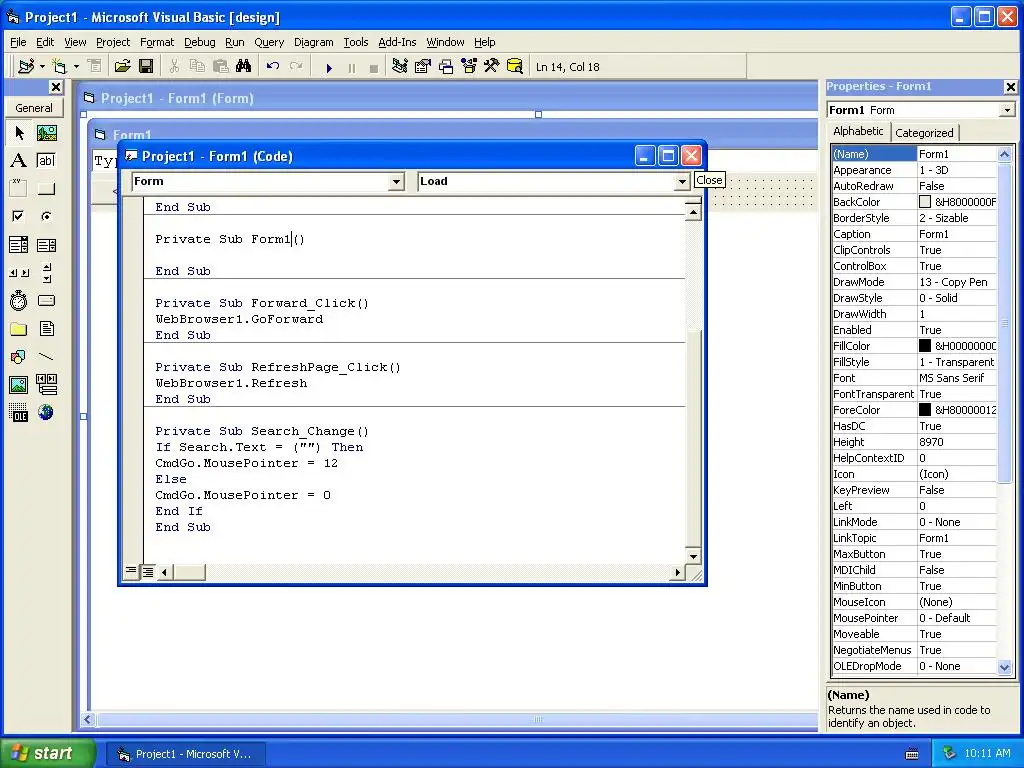Viewport: 1024px width, 768px height.
Task: Click the ForeColor black swatch
Action: click(x=925, y=409)
